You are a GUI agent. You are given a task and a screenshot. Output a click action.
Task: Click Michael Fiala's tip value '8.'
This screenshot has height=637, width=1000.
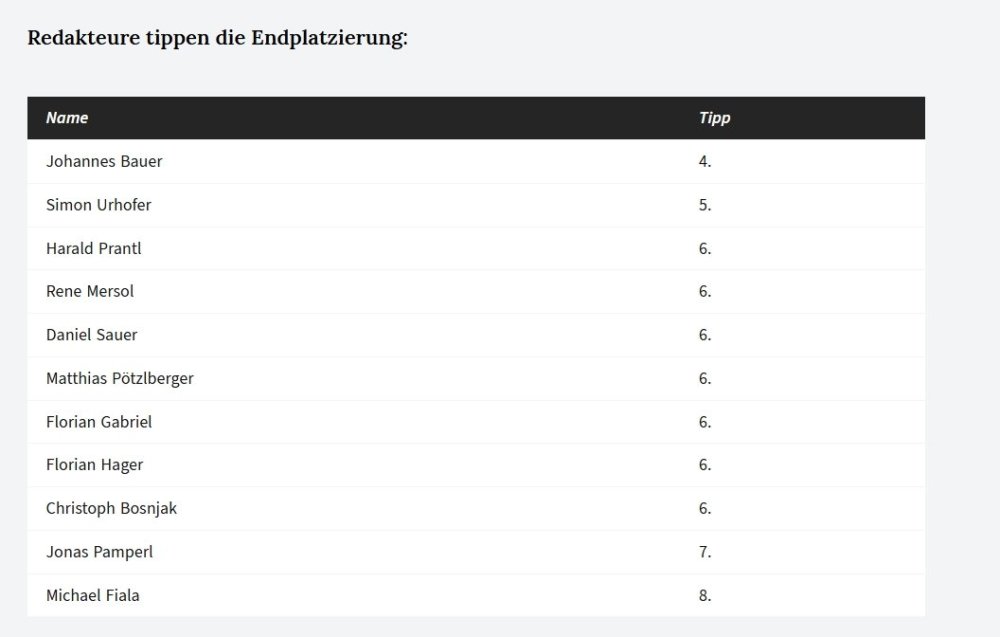pyautogui.click(x=705, y=595)
